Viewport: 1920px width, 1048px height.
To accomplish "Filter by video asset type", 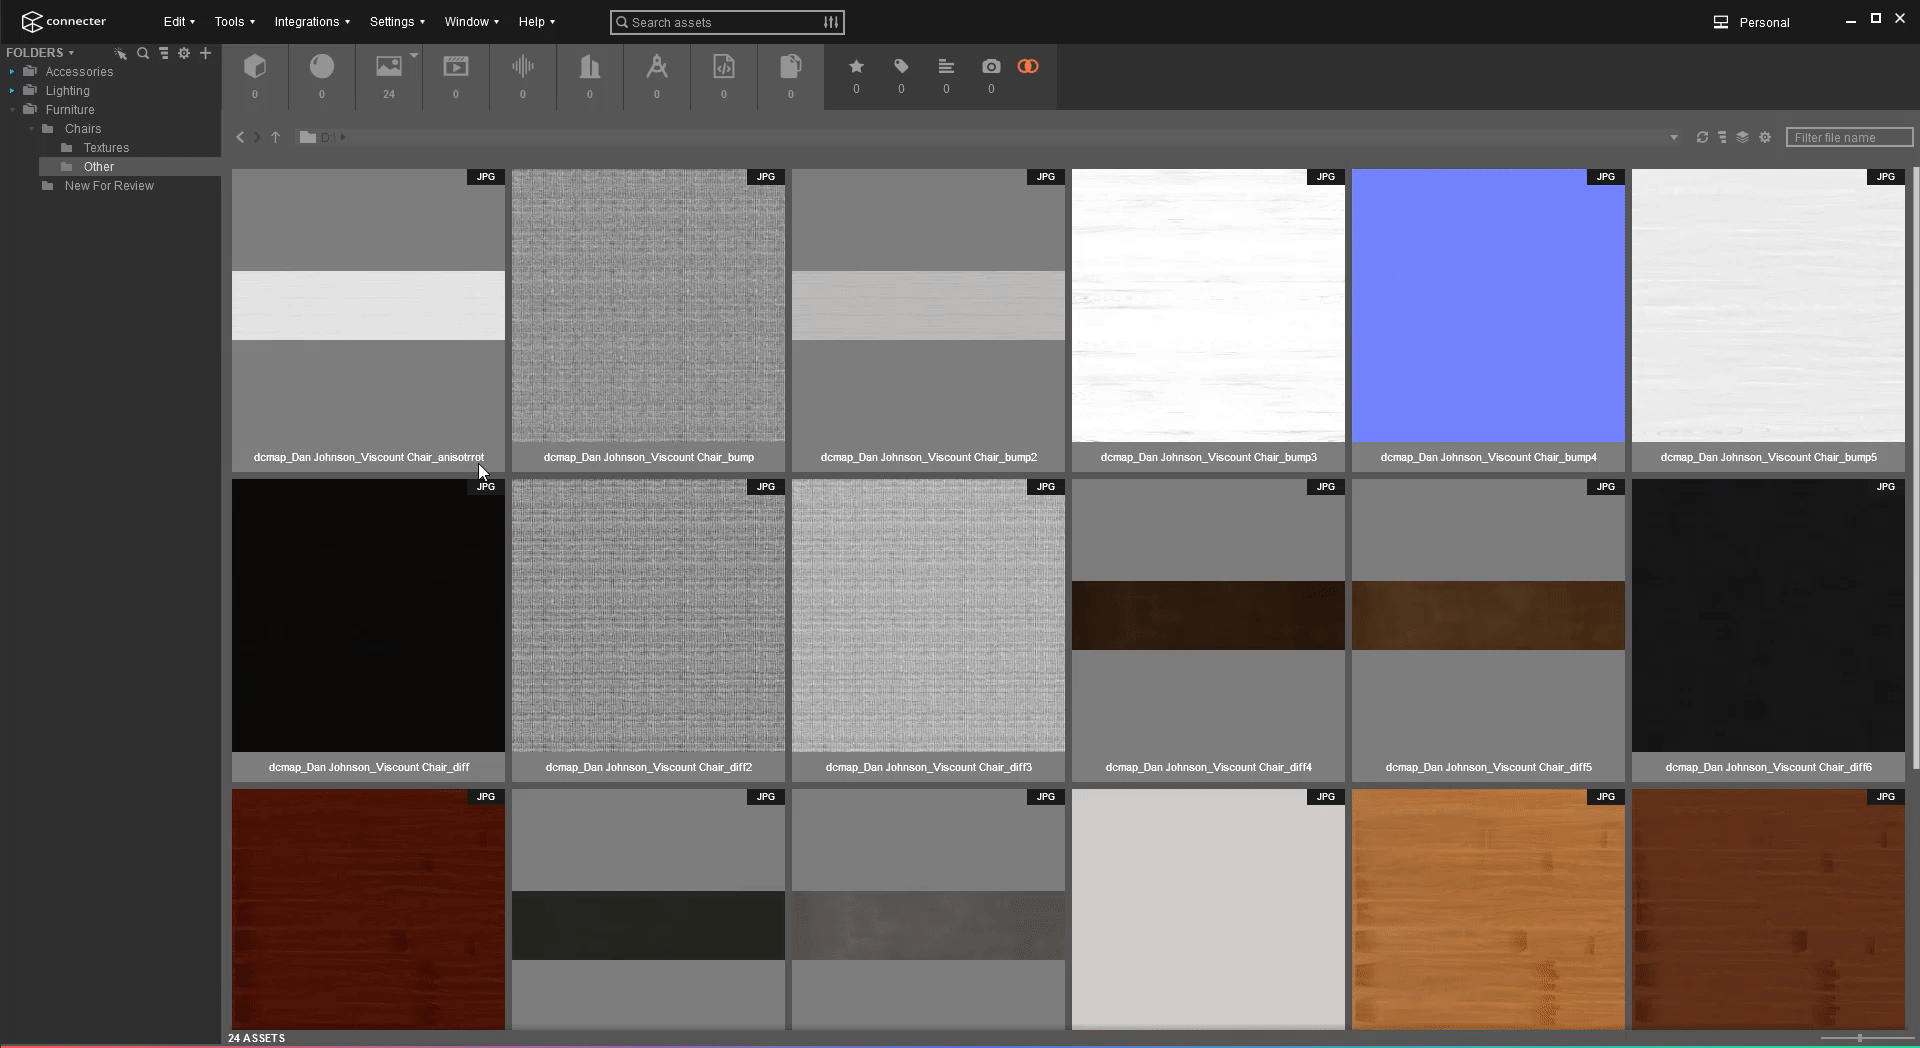I will pos(456,68).
